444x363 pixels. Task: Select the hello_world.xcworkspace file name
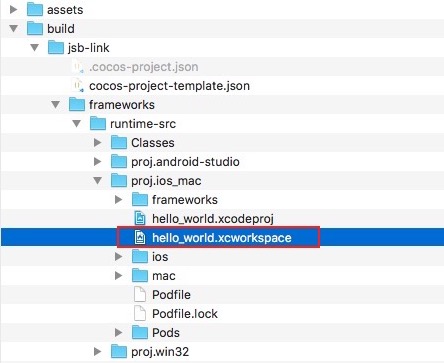click(222, 238)
